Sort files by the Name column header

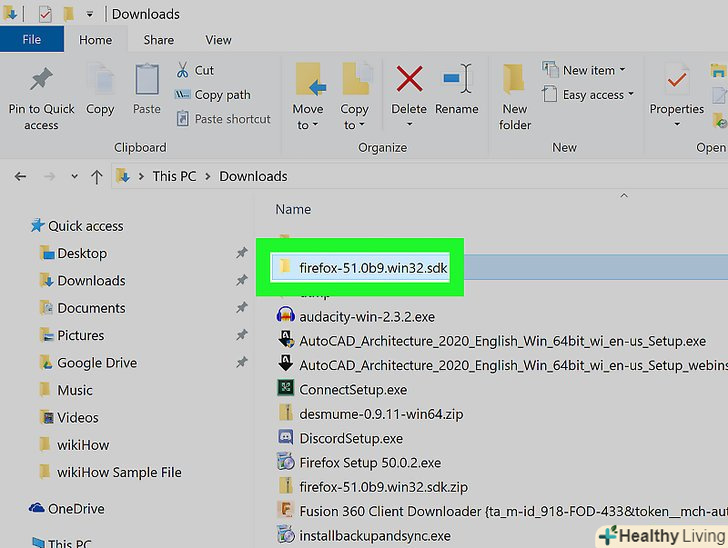pyautogui.click(x=293, y=209)
